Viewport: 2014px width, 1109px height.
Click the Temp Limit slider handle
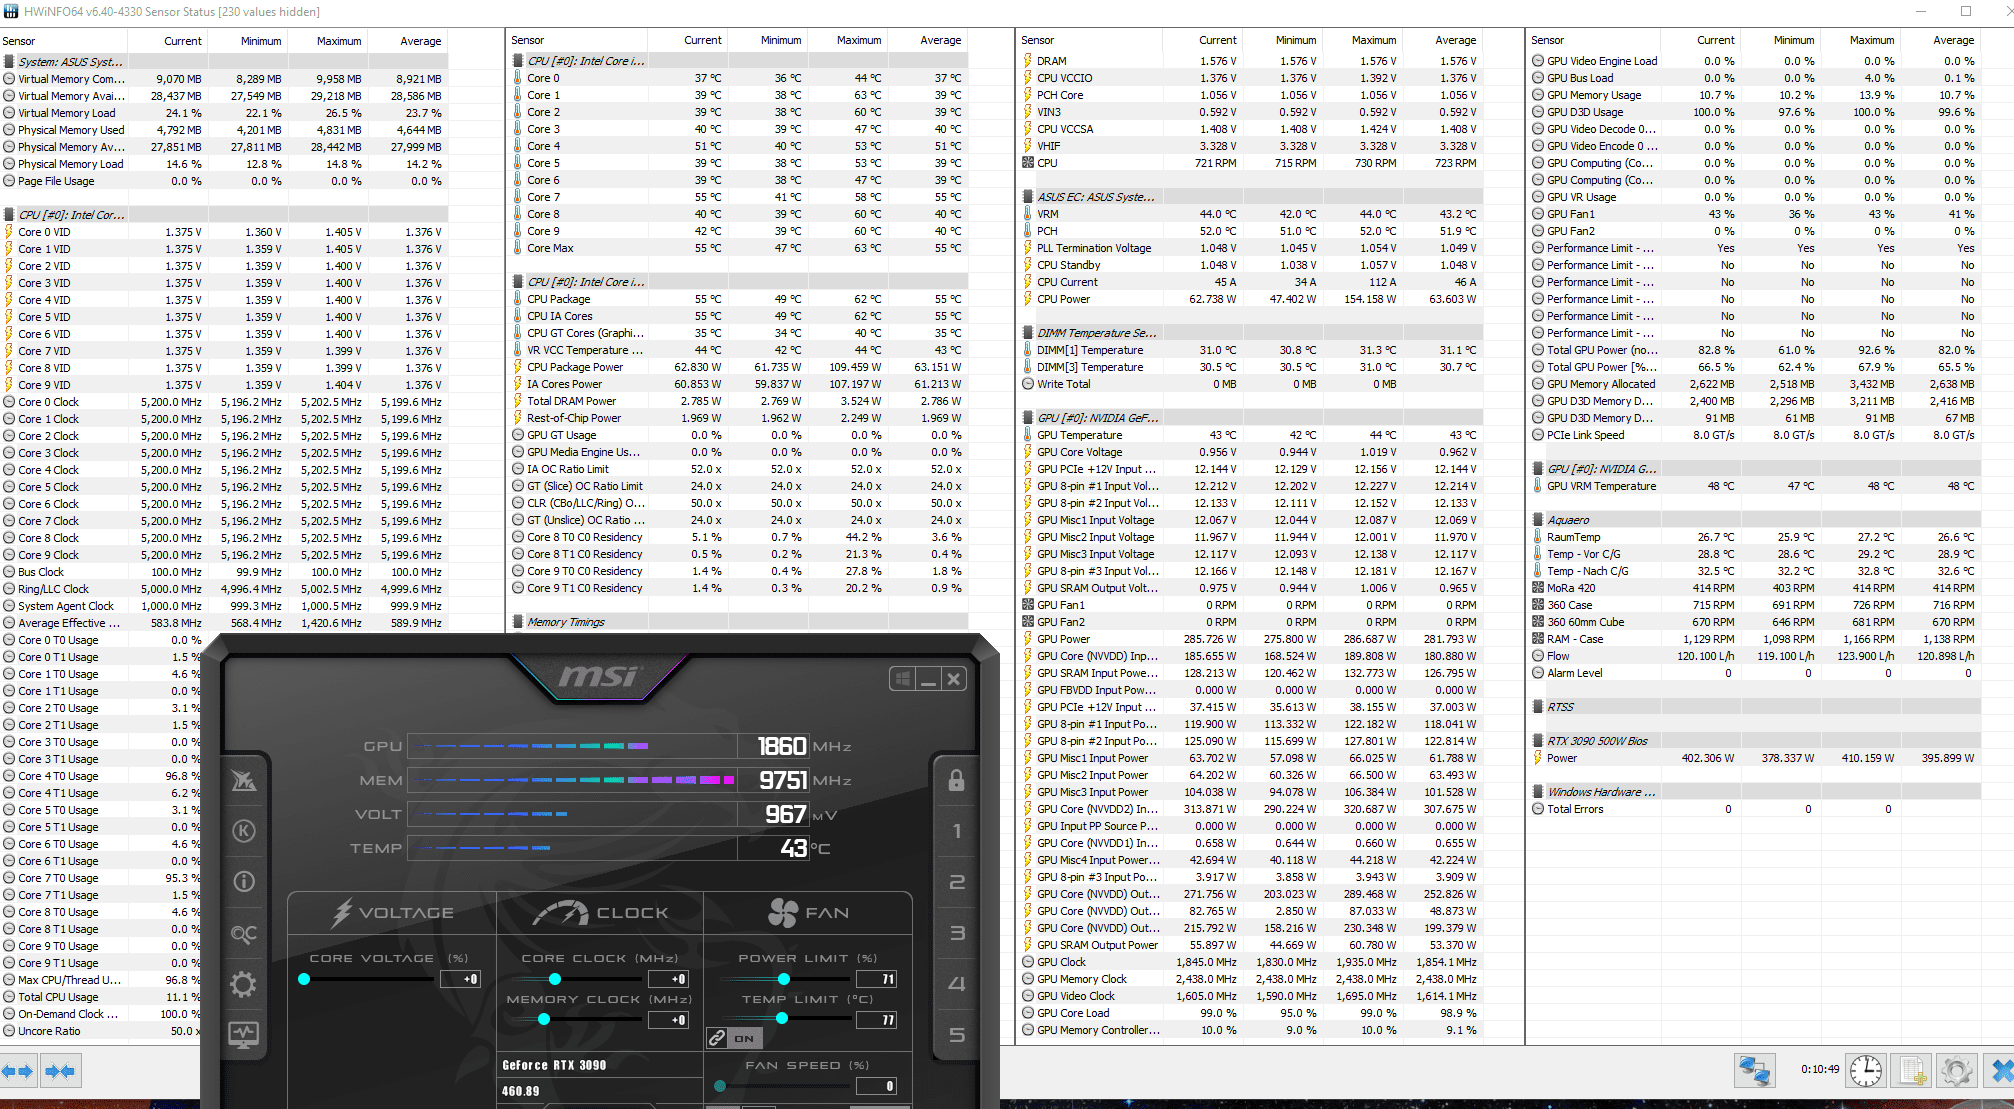point(782,1018)
